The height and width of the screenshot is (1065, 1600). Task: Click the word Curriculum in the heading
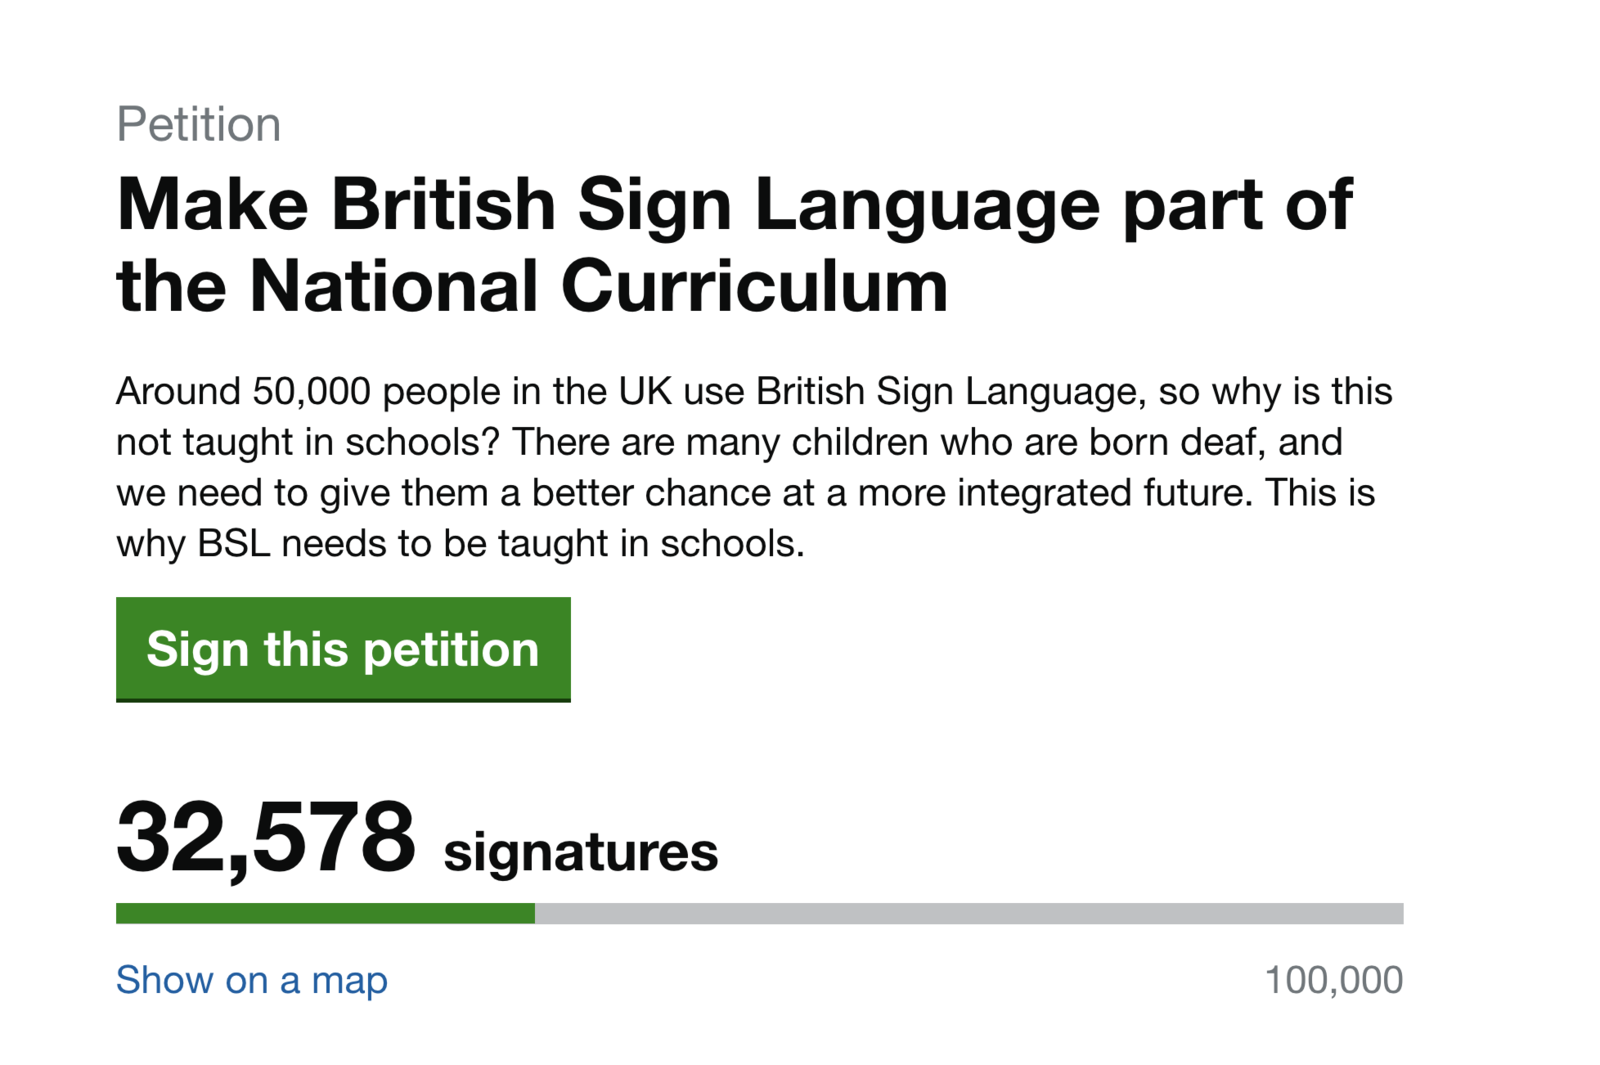754,286
